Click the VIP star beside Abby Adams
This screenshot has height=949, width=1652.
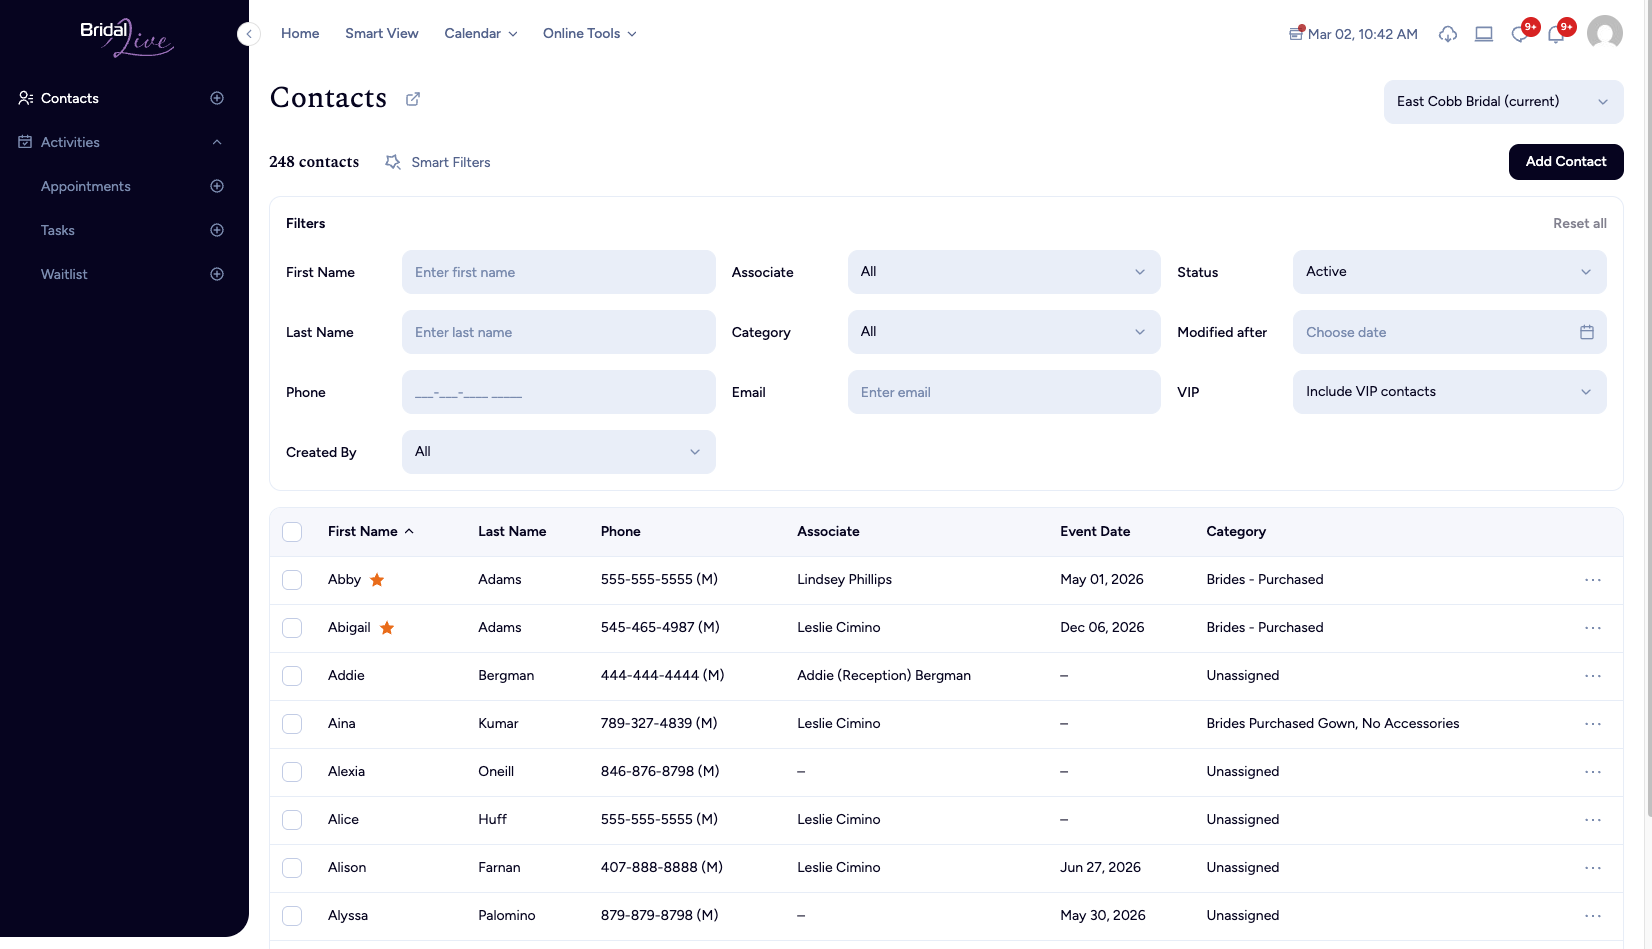pyautogui.click(x=377, y=579)
